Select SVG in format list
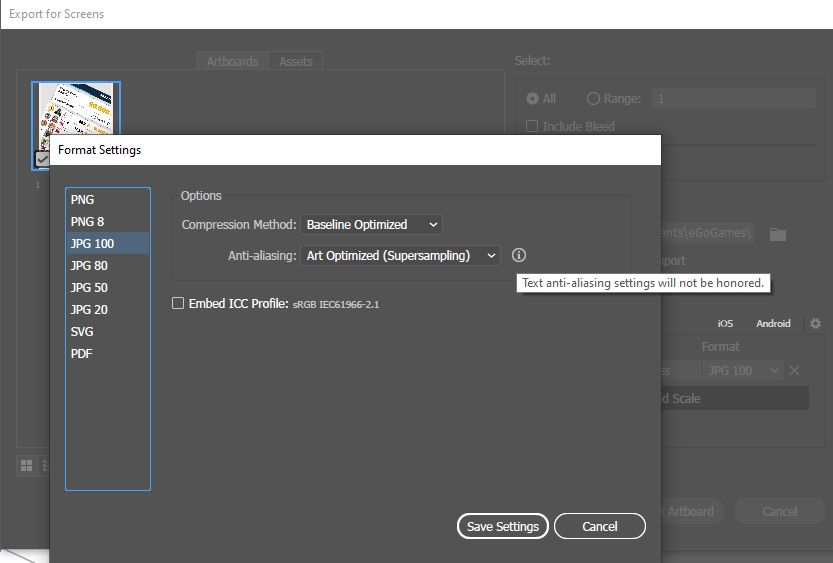Viewport: 833px width, 563px height. point(107,331)
